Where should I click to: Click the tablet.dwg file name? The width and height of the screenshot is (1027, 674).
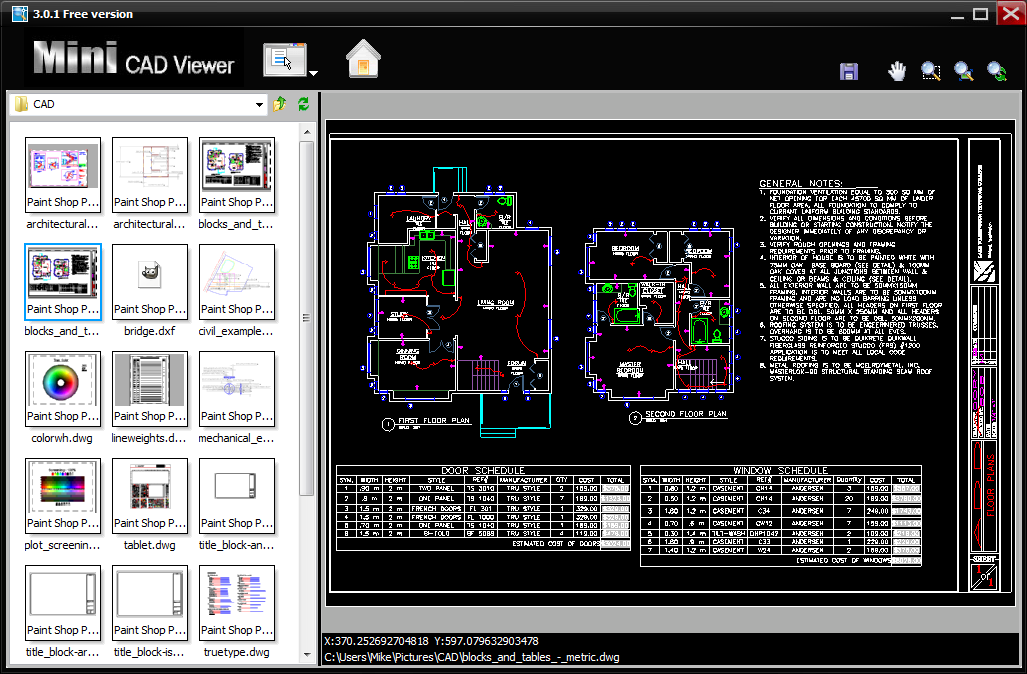pyautogui.click(x=149, y=545)
